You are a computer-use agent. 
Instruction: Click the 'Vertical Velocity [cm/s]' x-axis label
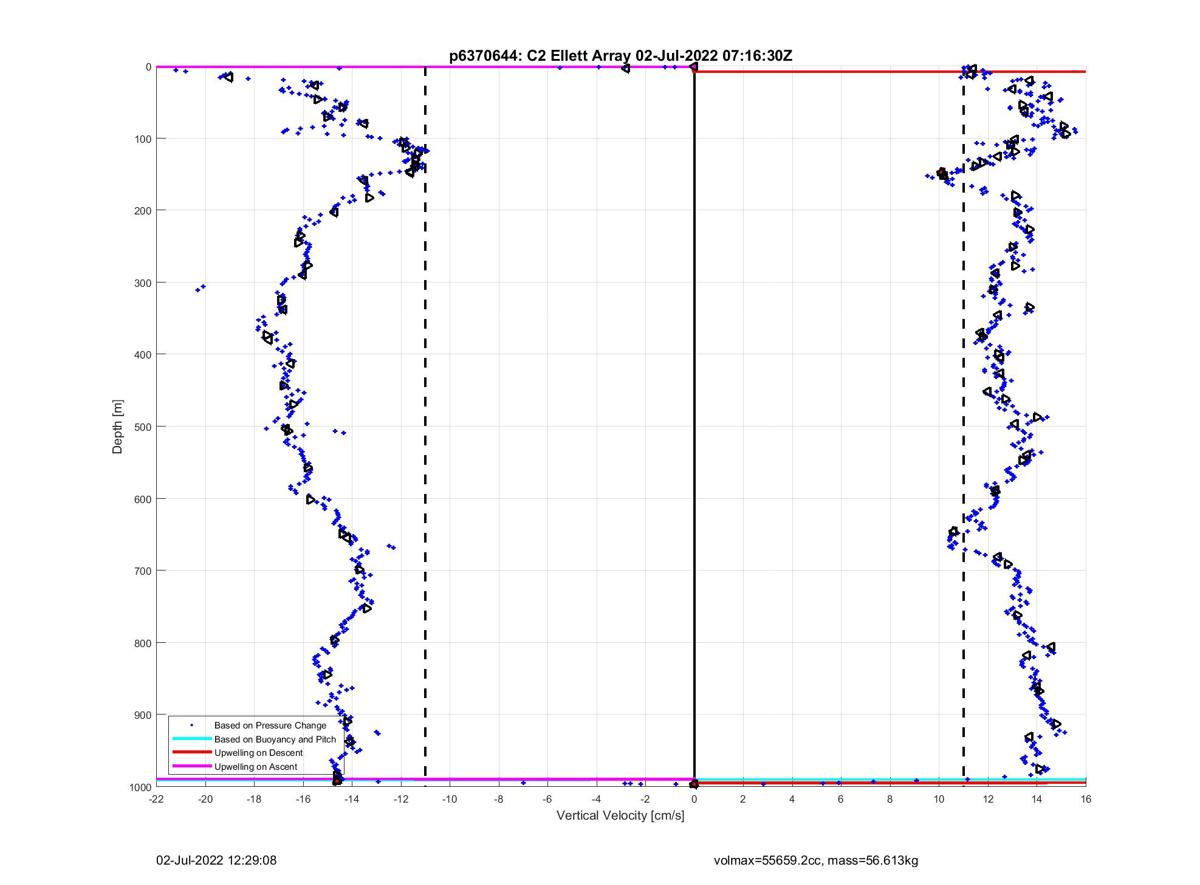[620, 816]
